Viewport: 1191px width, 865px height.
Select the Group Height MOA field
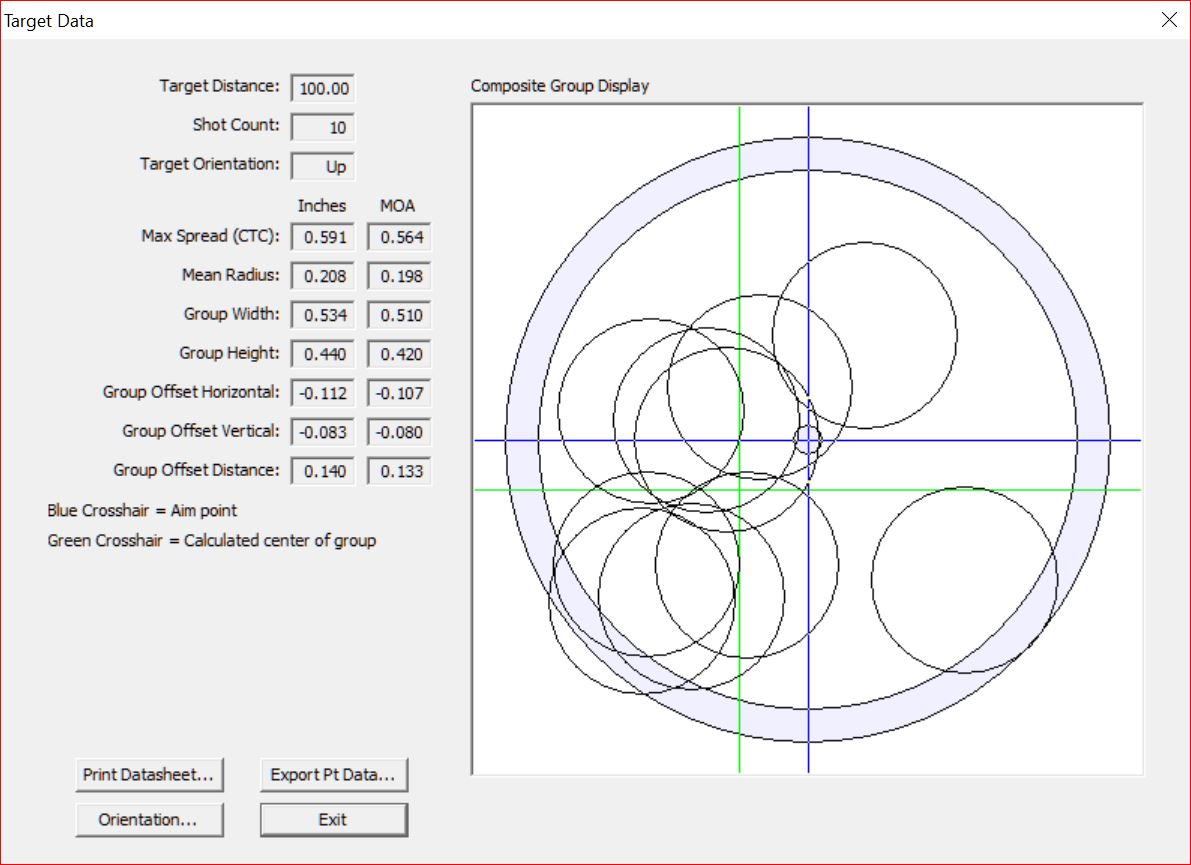tap(399, 354)
